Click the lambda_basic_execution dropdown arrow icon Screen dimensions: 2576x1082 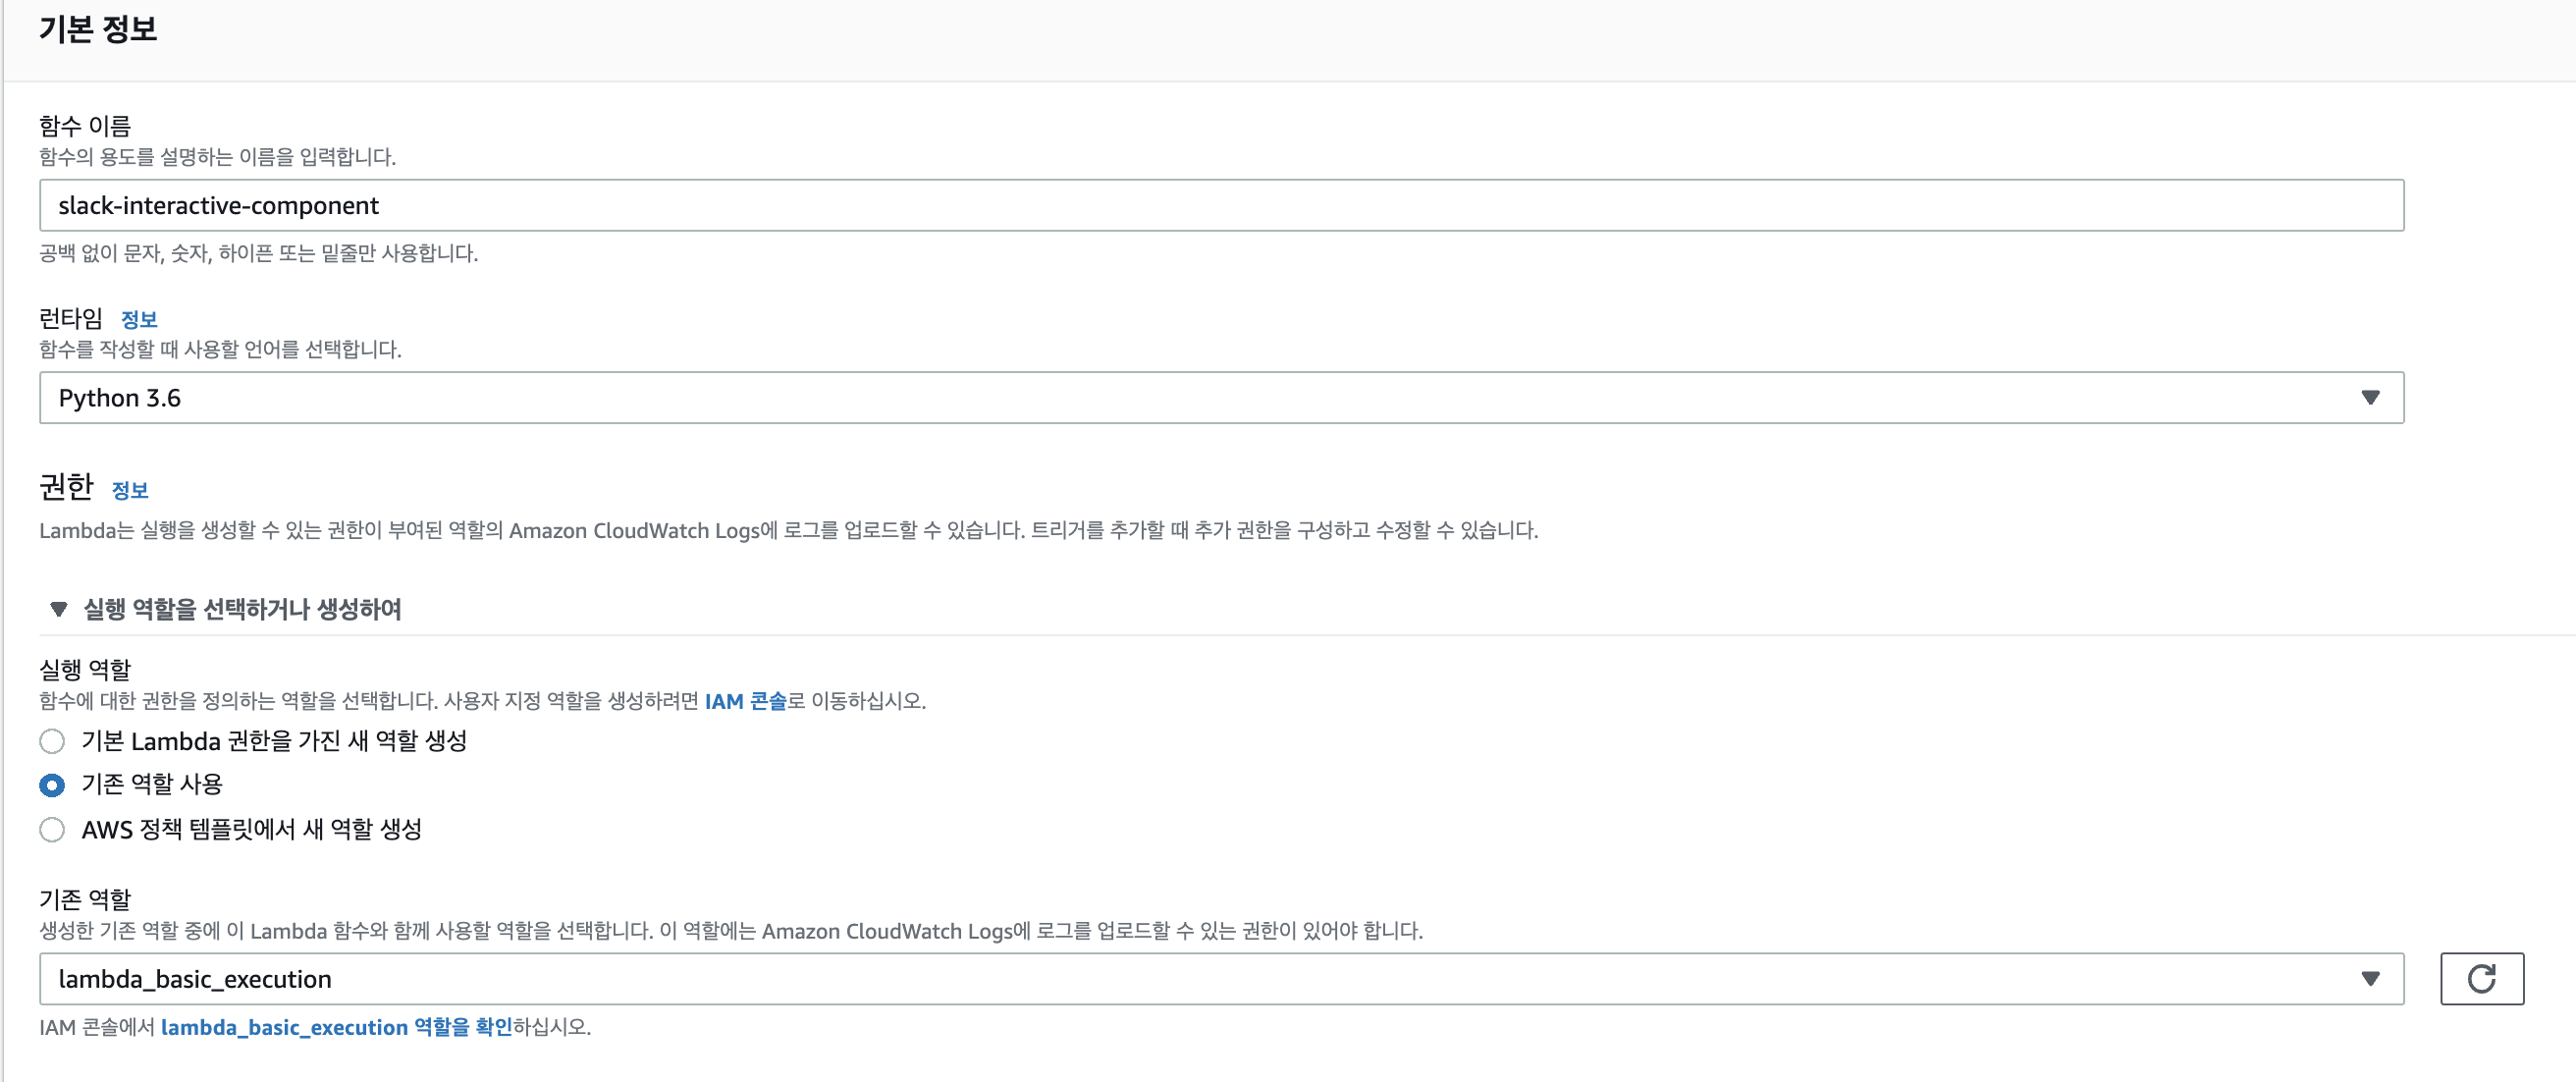point(2369,978)
